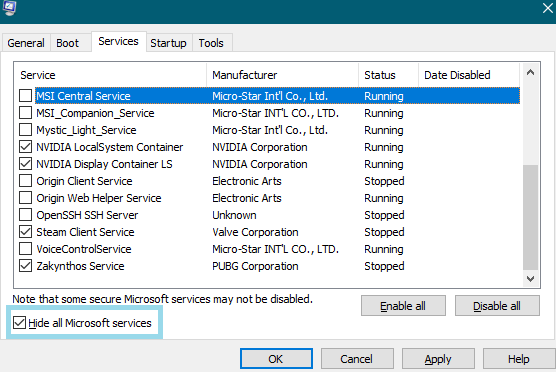Image resolution: width=556 pixels, height=374 pixels.
Task: Select the MSI_Companion_Service row name
Action: pos(95,113)
